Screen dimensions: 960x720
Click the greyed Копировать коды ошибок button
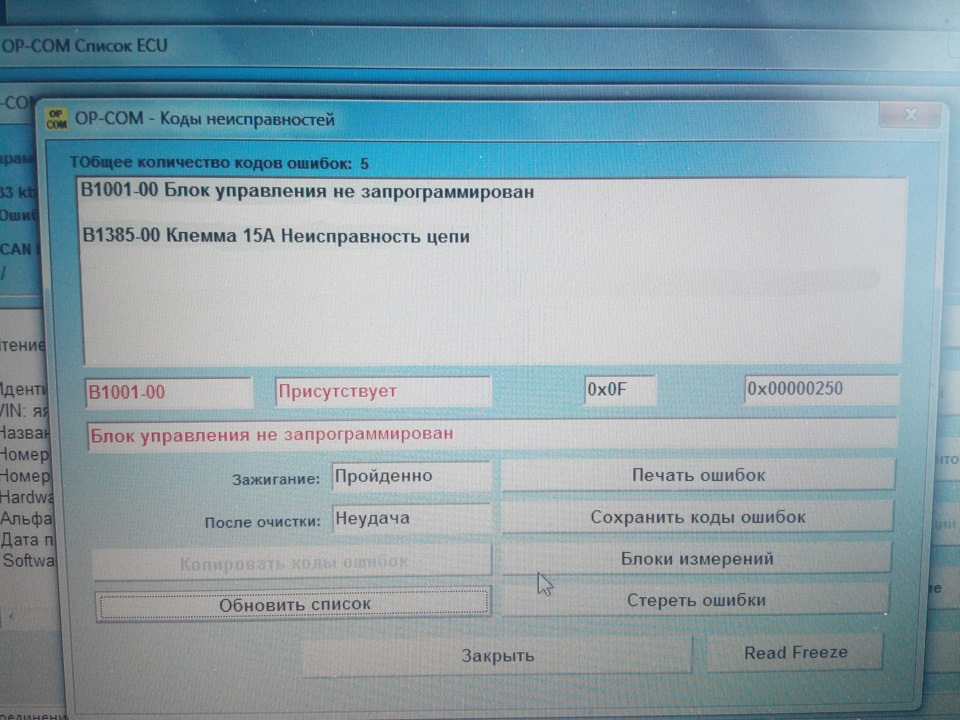293,562
